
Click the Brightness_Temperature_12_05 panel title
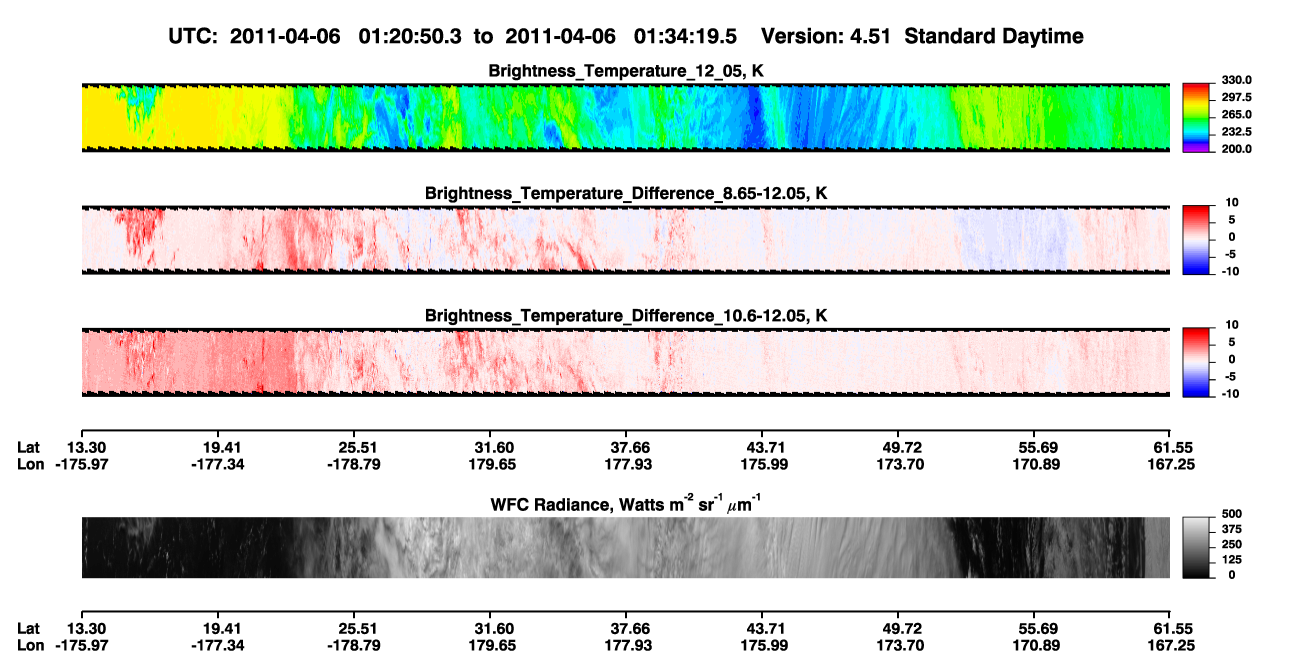click(626, 71)
